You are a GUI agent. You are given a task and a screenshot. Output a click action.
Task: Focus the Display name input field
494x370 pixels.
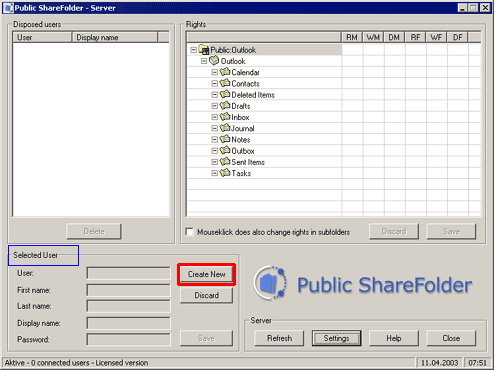coord(128,323)
